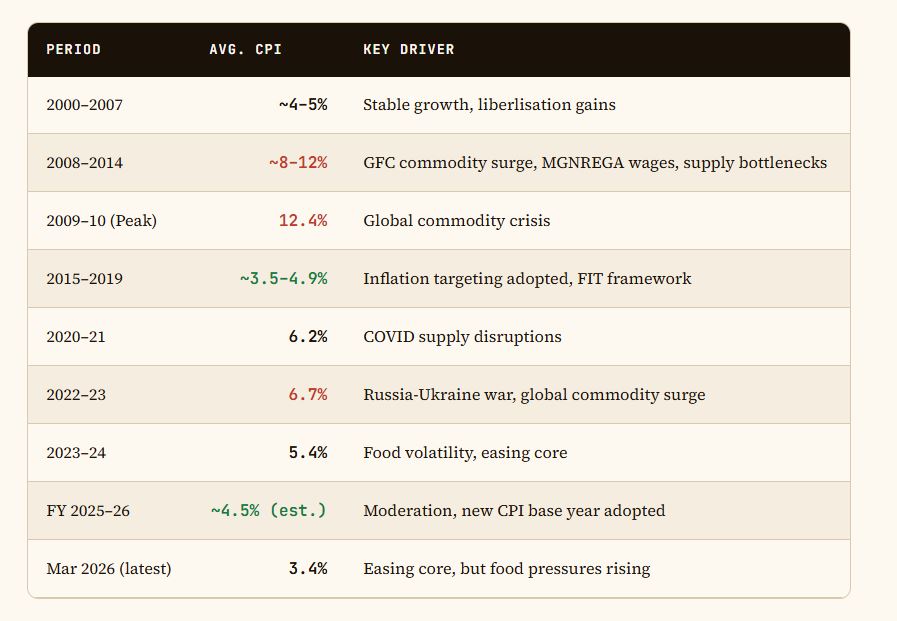Click the AVG. CPI column header
Viewport: 897px width, 621px height.
[x=245, y=49]
